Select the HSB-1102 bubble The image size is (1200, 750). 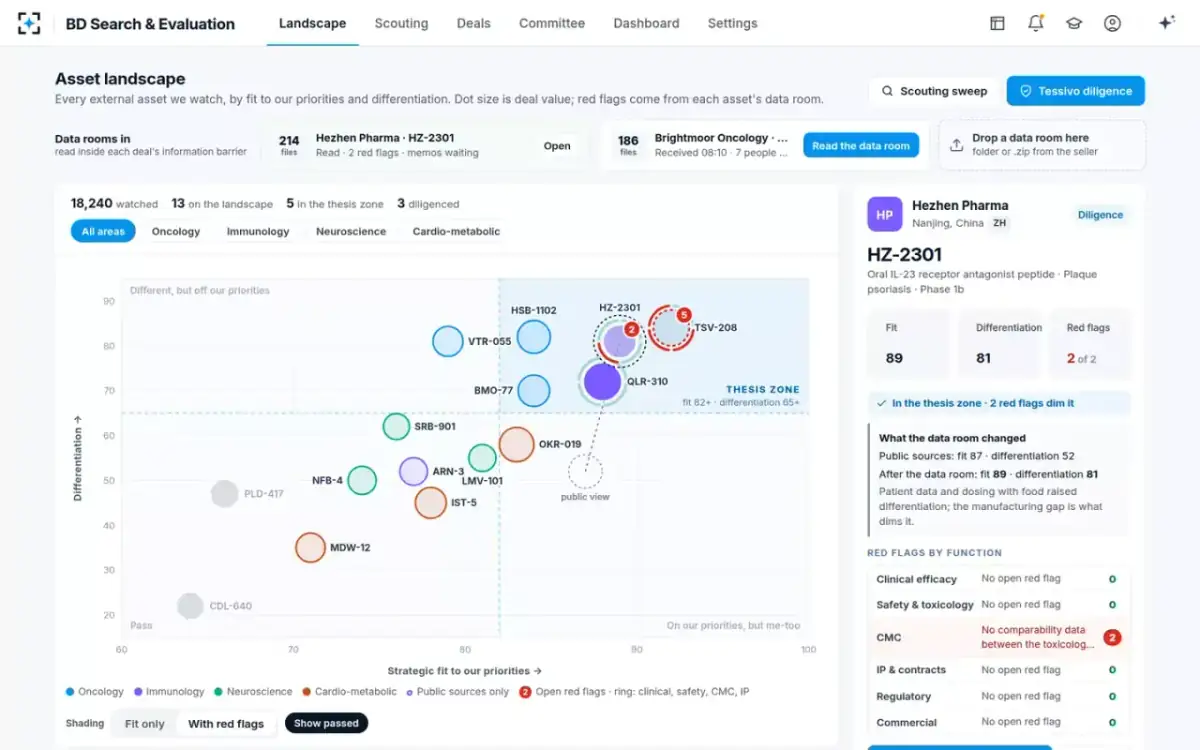pos(534,337)
